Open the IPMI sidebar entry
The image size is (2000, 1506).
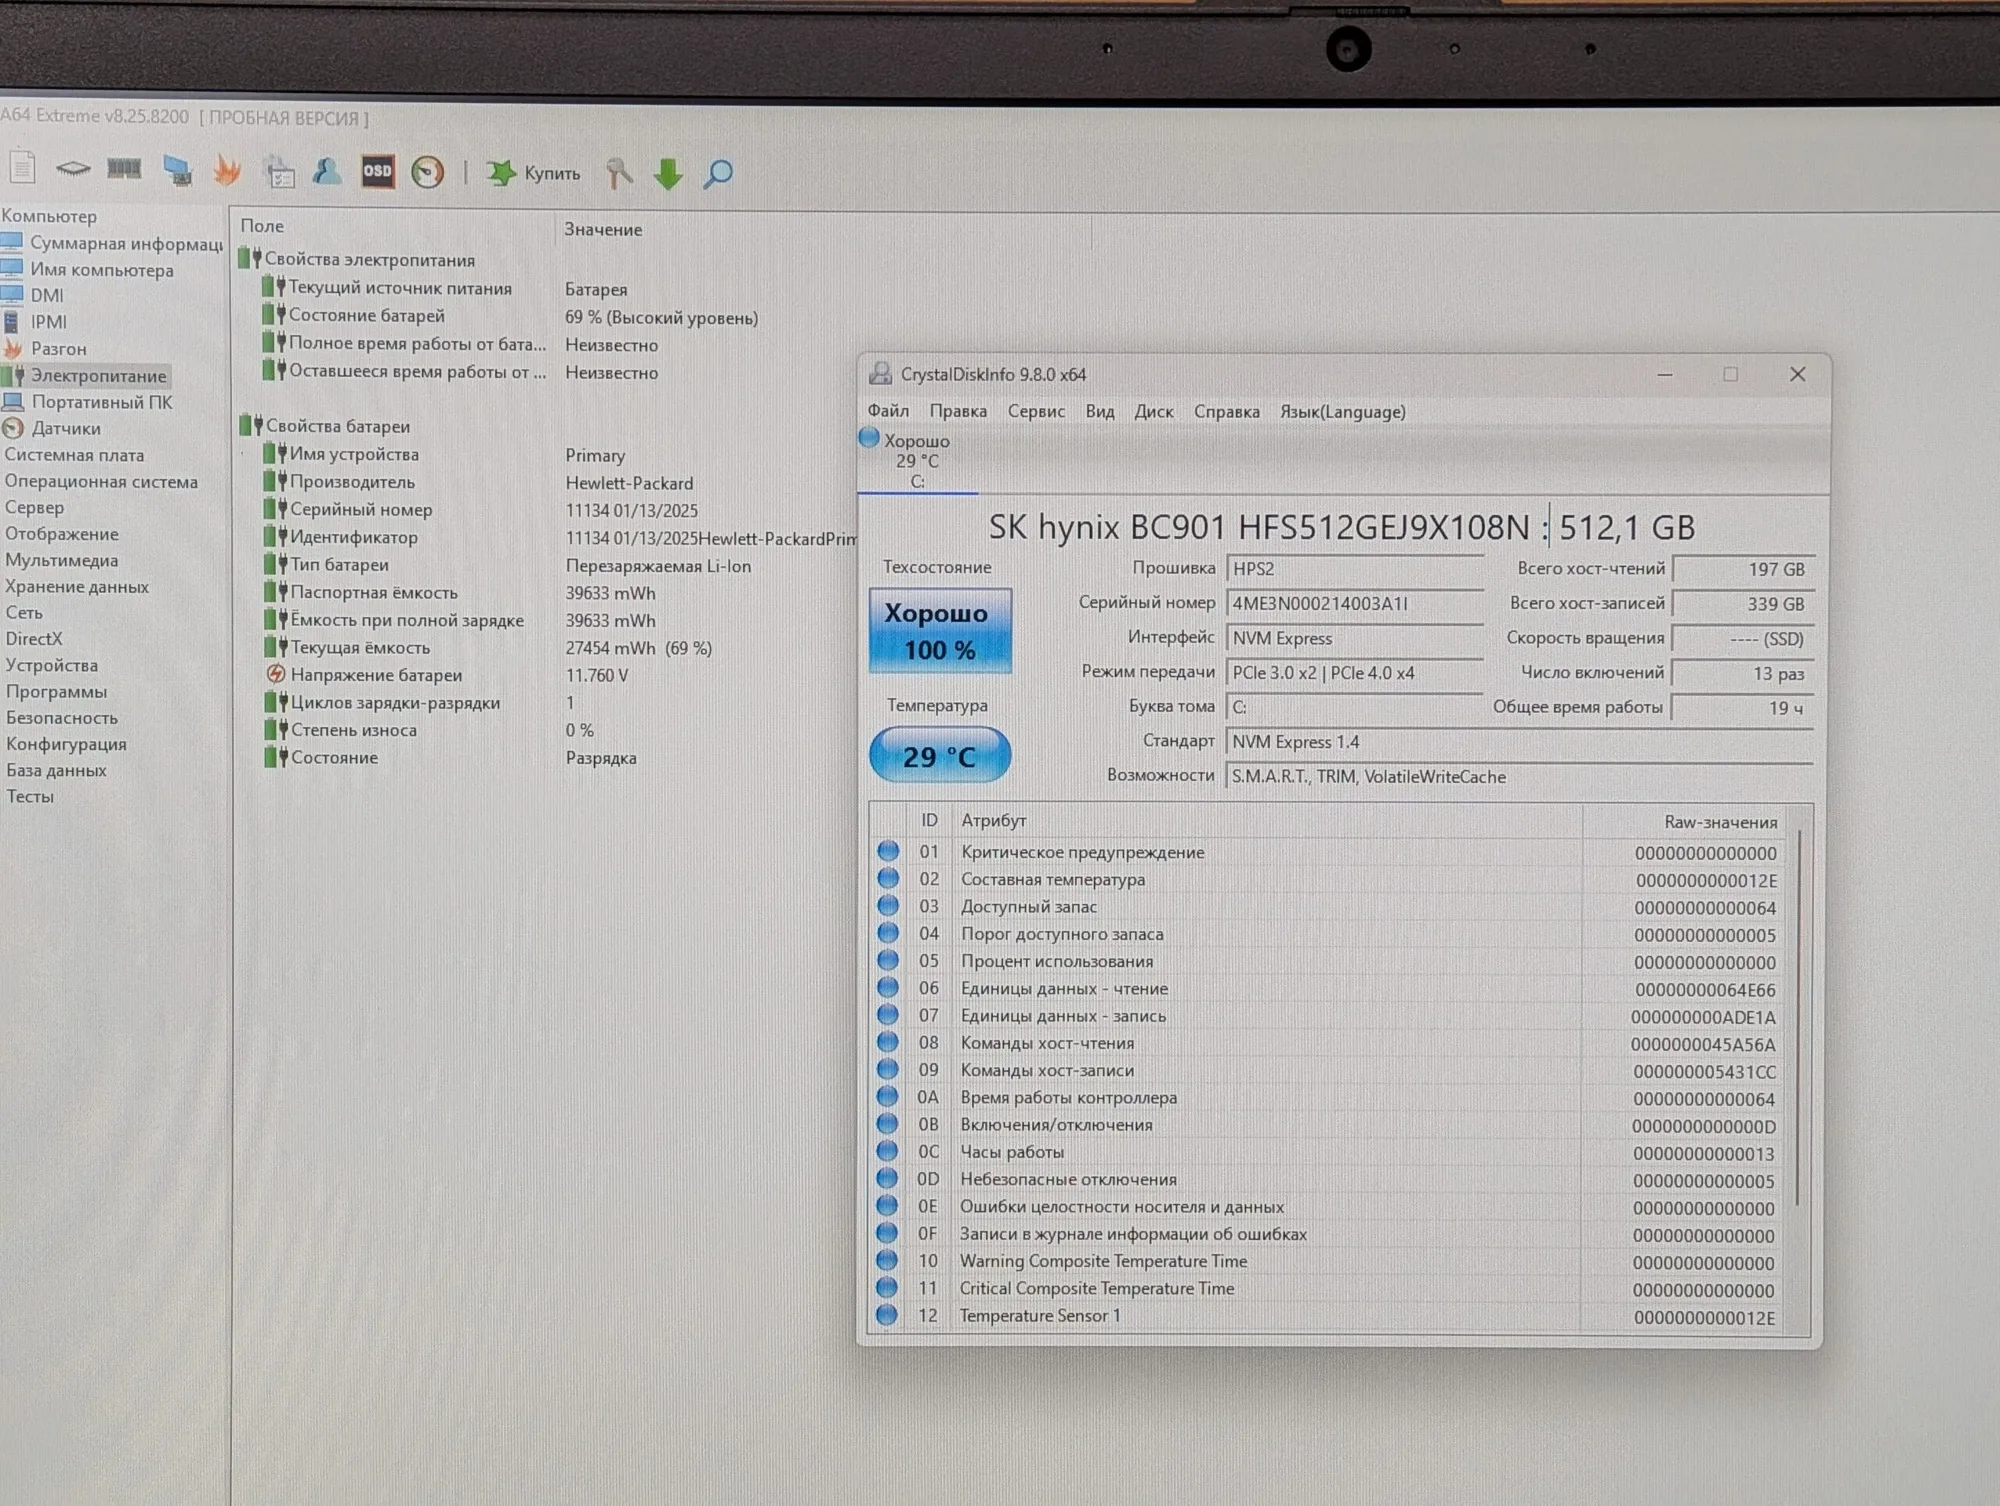(x=35, y=322)
